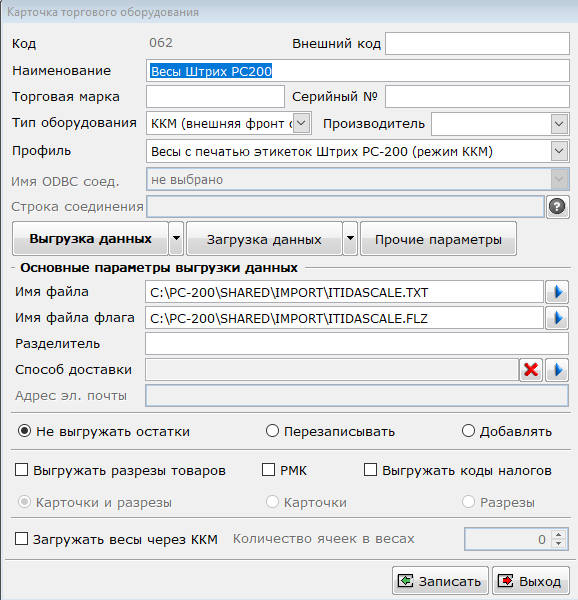Browse for flag file name with arrow
578x600 pixels.
(557, 318)
